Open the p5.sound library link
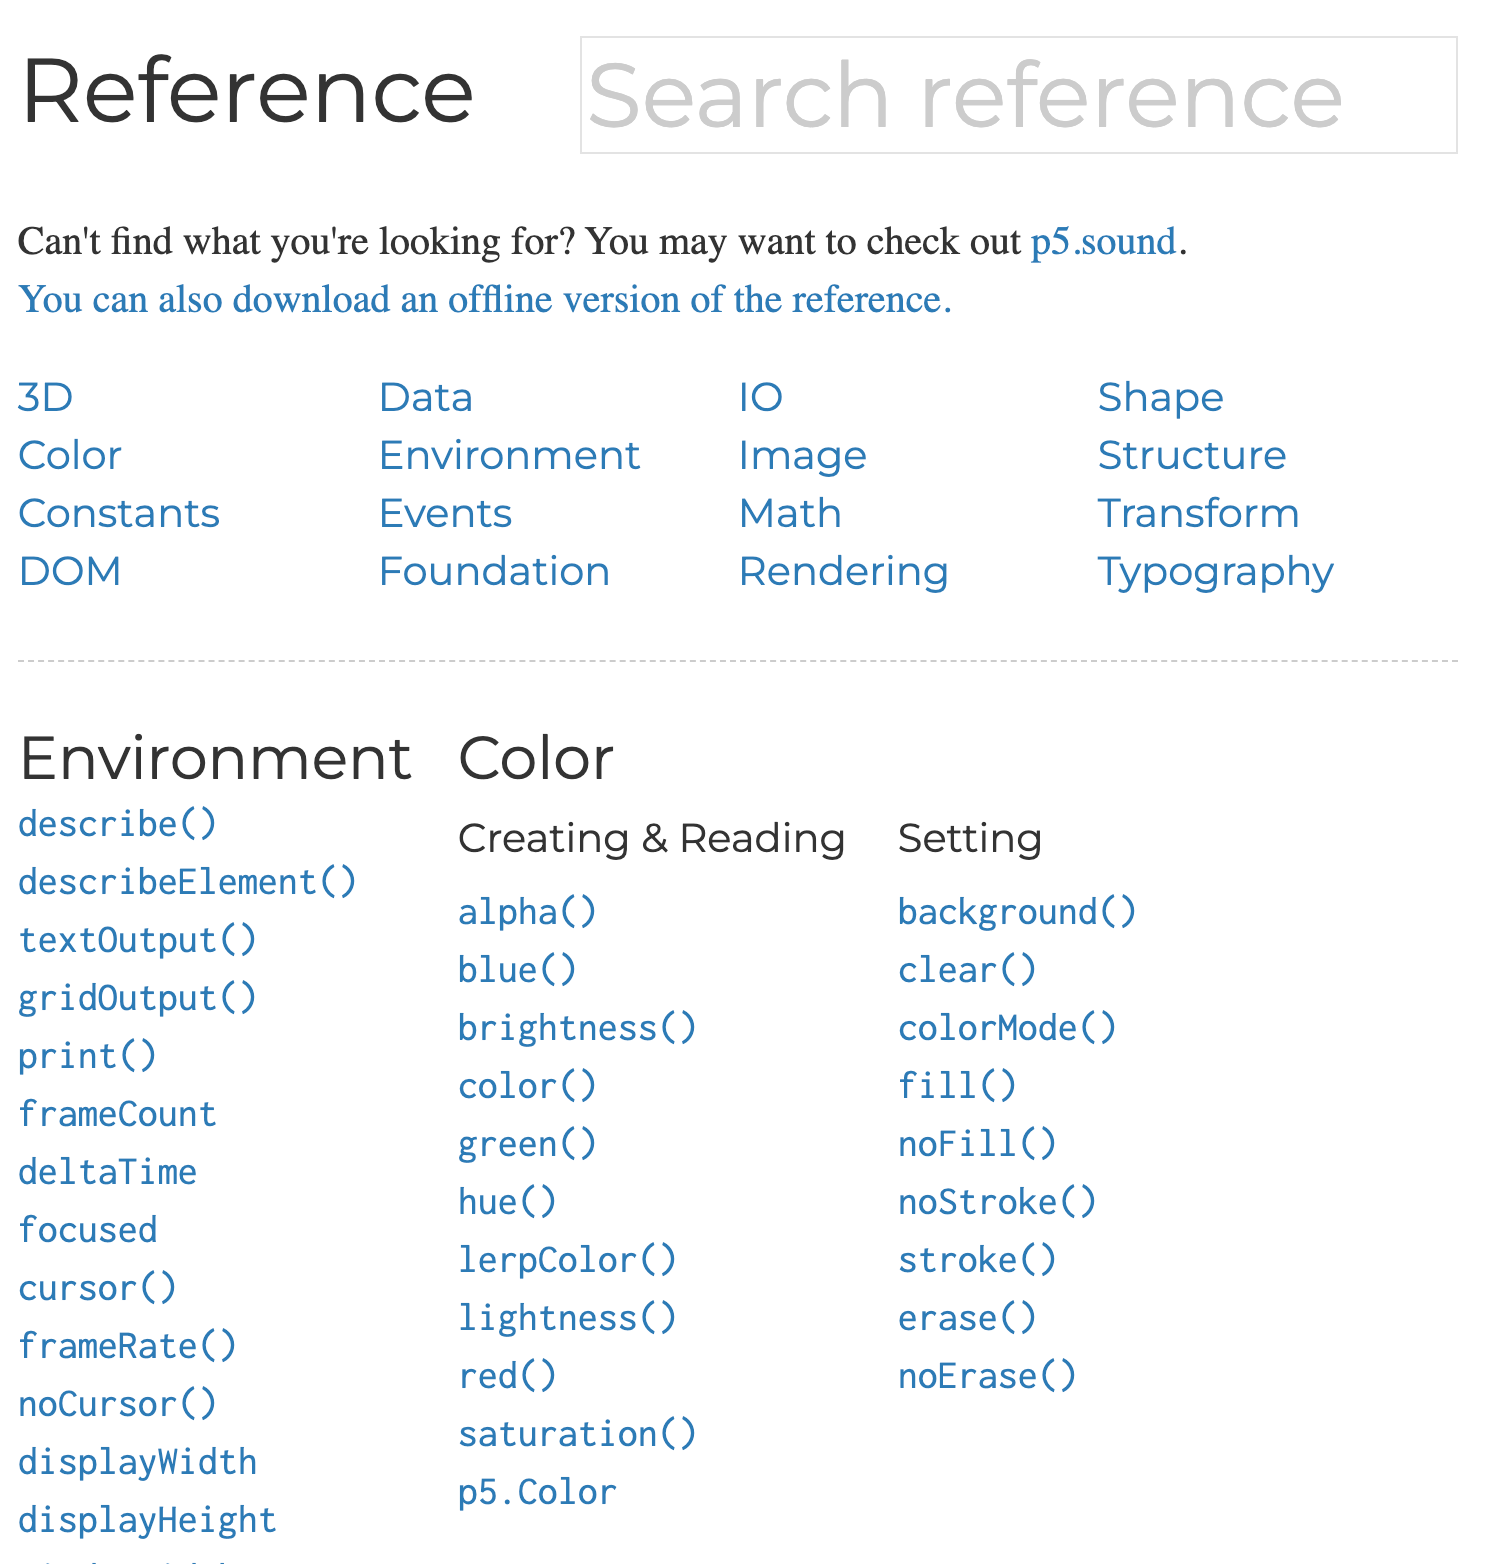 [1103, 242]
